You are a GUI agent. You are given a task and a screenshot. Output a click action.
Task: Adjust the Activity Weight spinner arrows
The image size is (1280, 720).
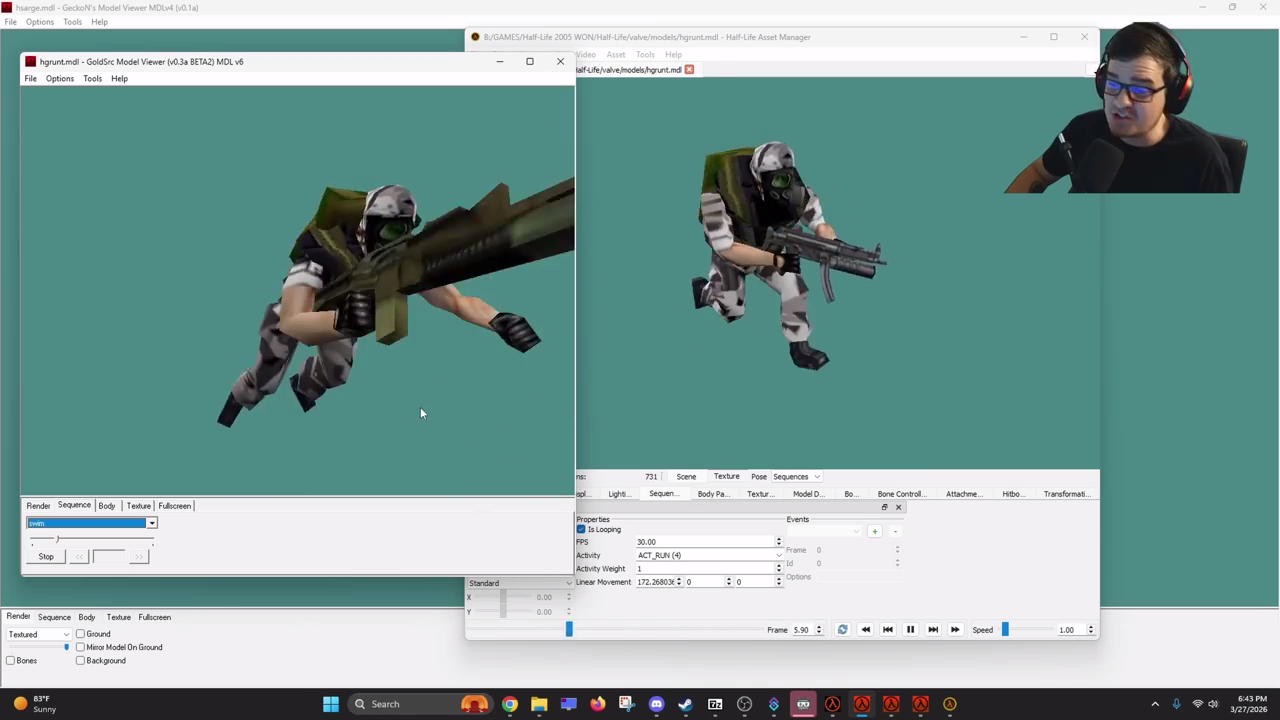pos(779,569)
